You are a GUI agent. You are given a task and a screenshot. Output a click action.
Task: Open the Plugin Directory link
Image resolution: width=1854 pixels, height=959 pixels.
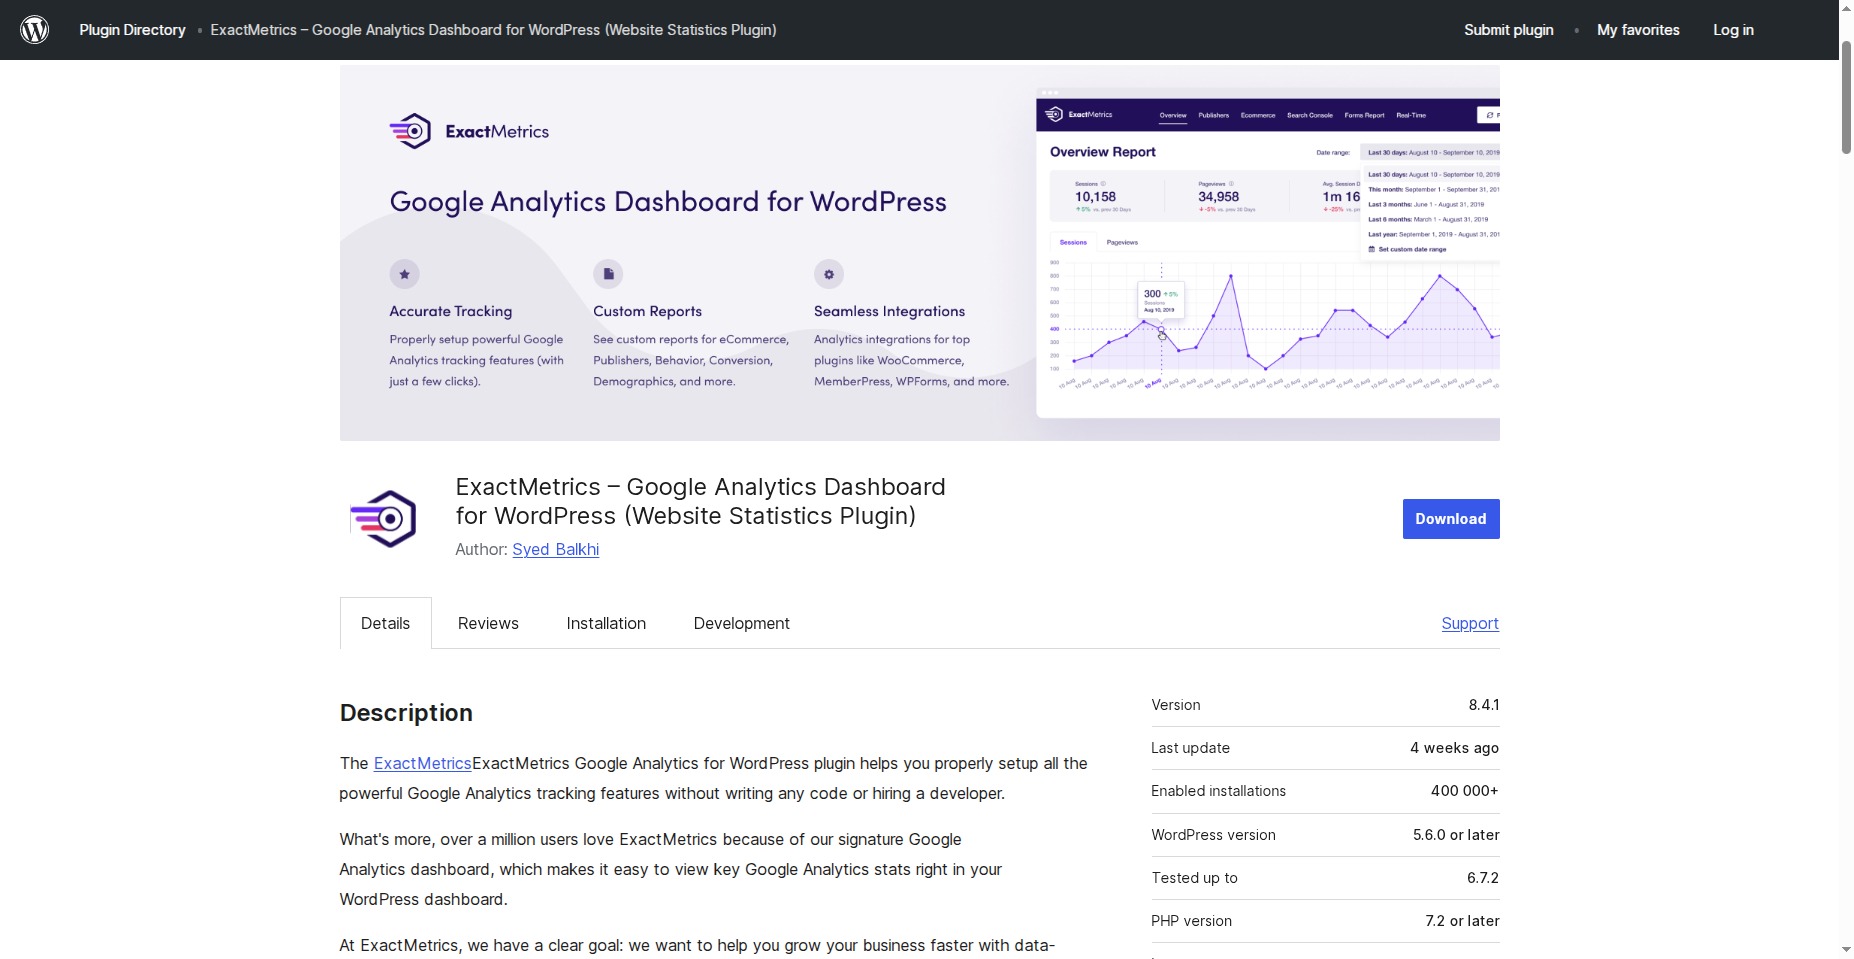(132, 30)
